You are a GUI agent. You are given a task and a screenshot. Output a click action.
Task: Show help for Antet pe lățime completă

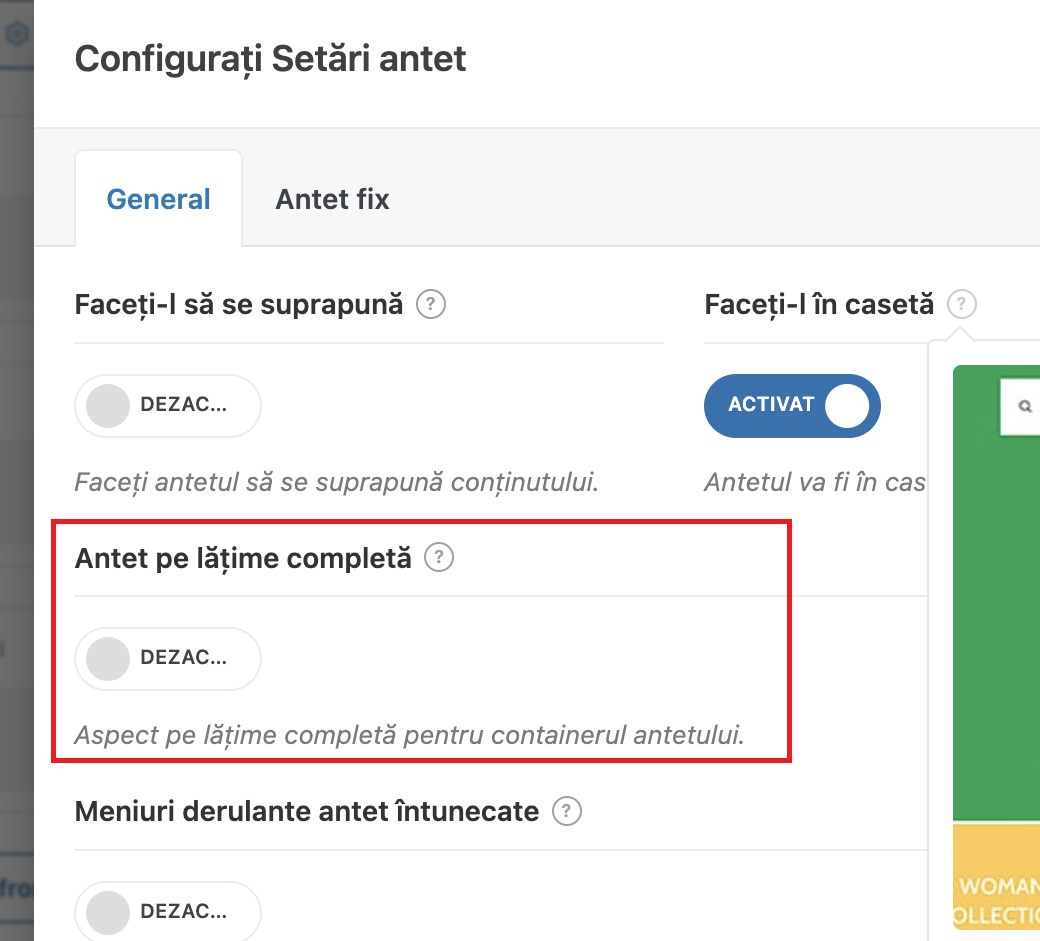(x=438, y=558)
